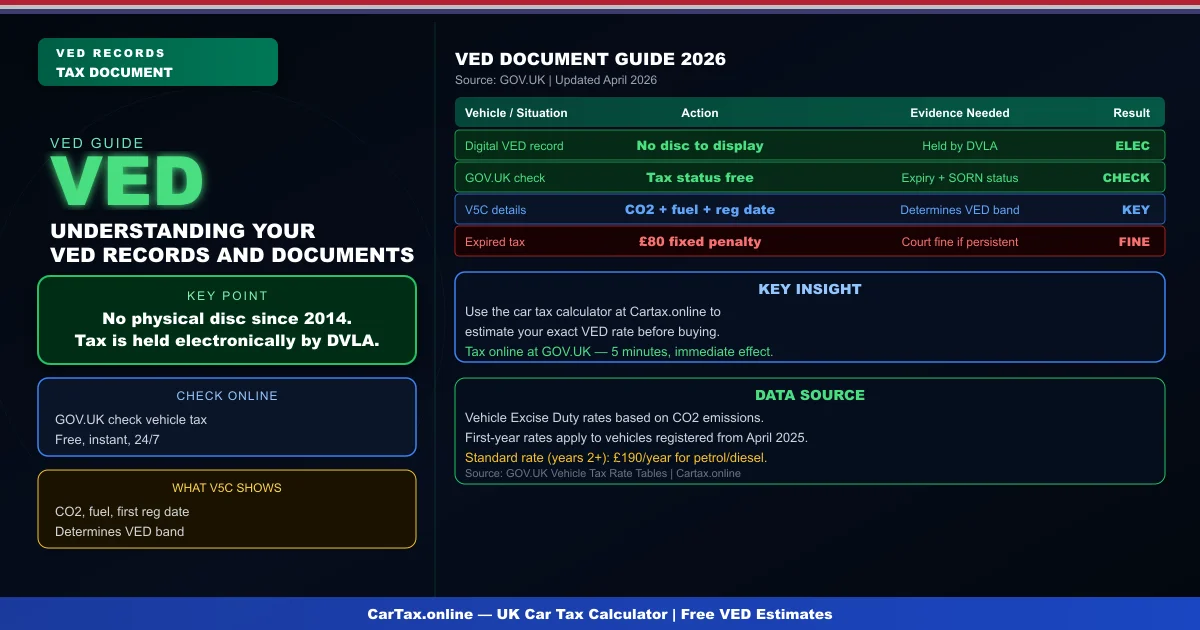The width and height of the screenshot is (1200, 630).
Task: Click the What V5C Shows panel
Action: (x=227, y=509)
